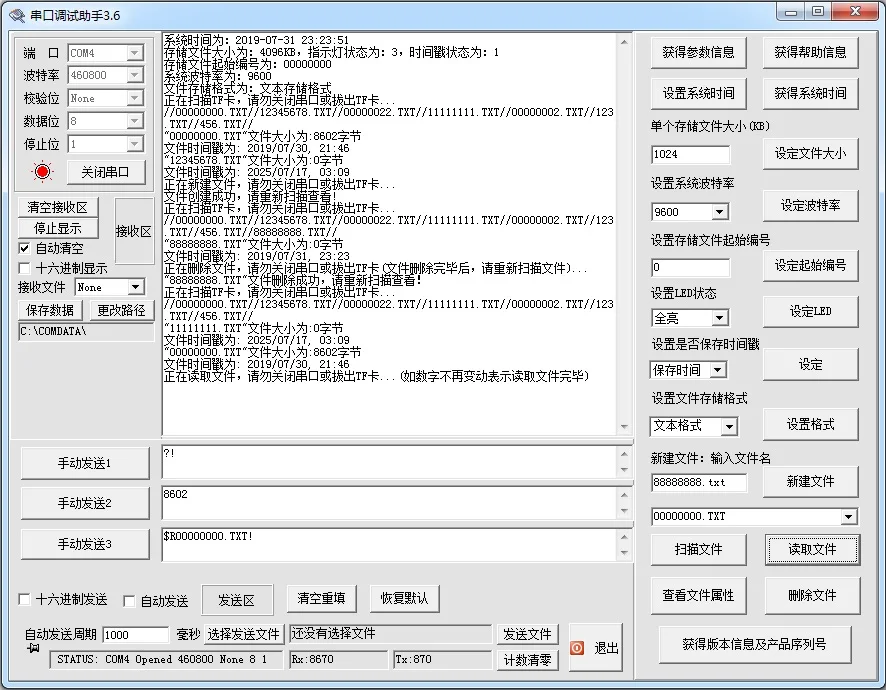Click the 更改路径 button
The image size is (886, 690).
tap(121, 310)
